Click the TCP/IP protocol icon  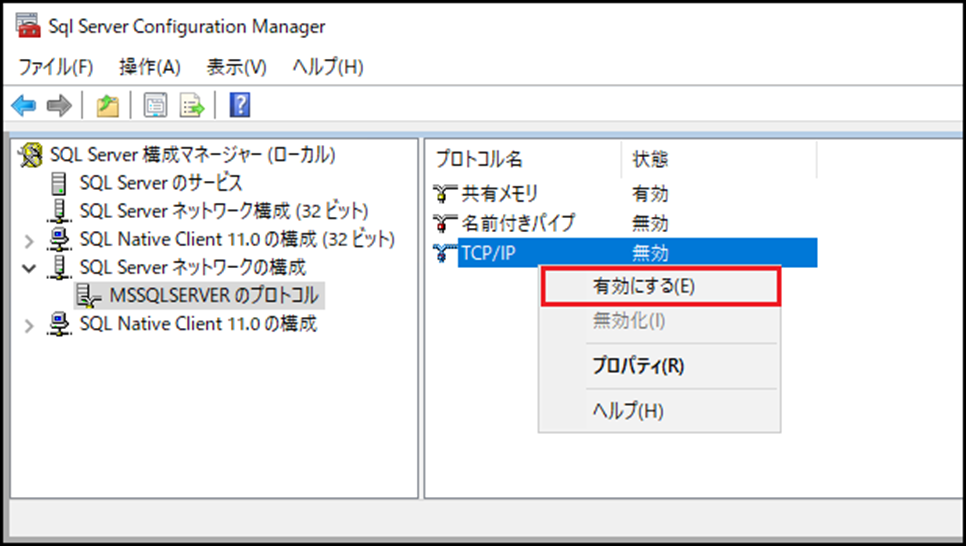point(444,253)
